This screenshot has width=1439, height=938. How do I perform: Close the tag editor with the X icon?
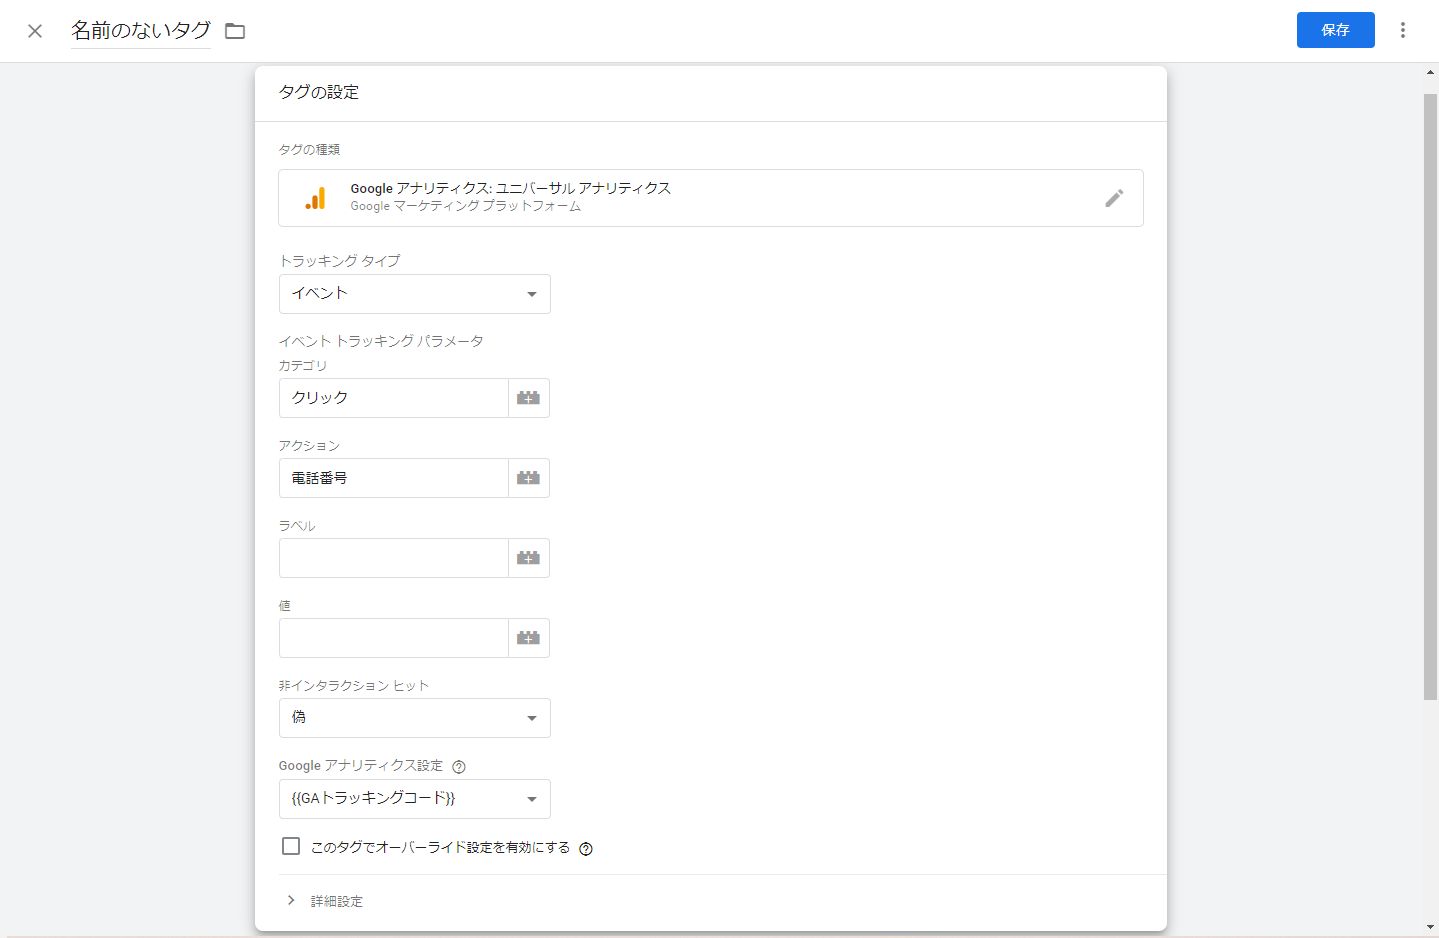tap(35, 31)
